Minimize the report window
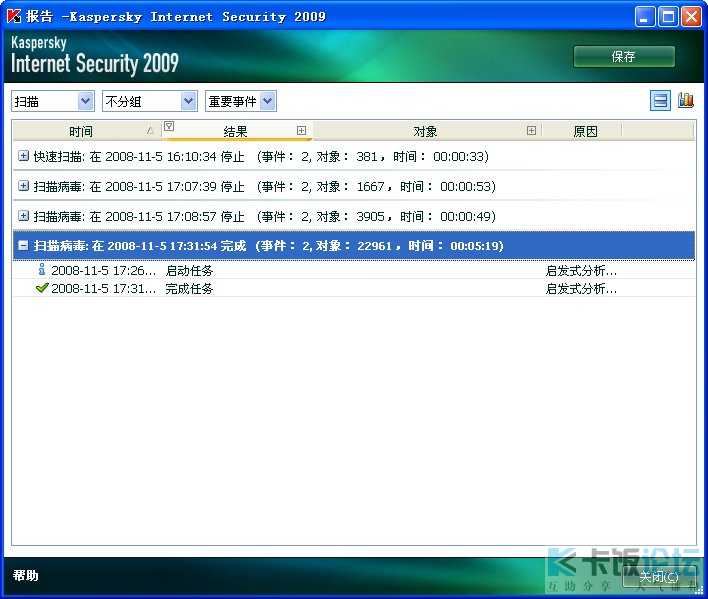Screen dimensions: 708x599 point(644,17)
